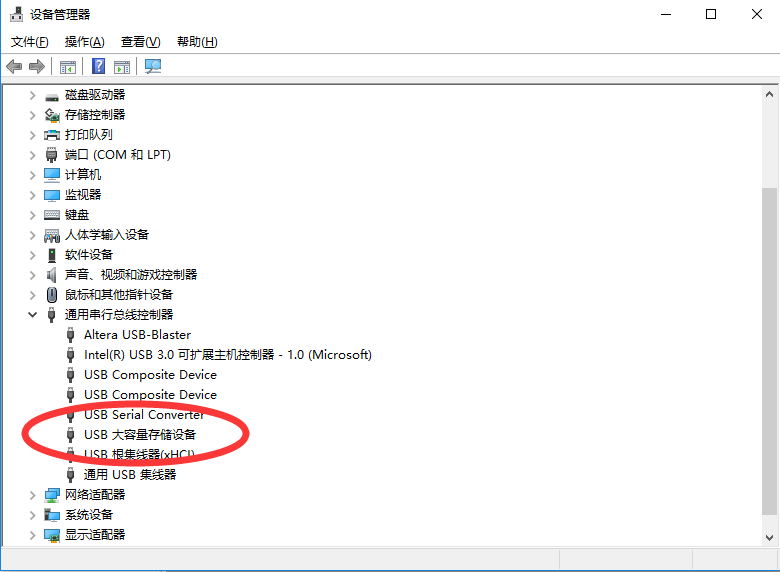
Task: Open the 操作(A) menu
Action: click(x=84, y=42)
